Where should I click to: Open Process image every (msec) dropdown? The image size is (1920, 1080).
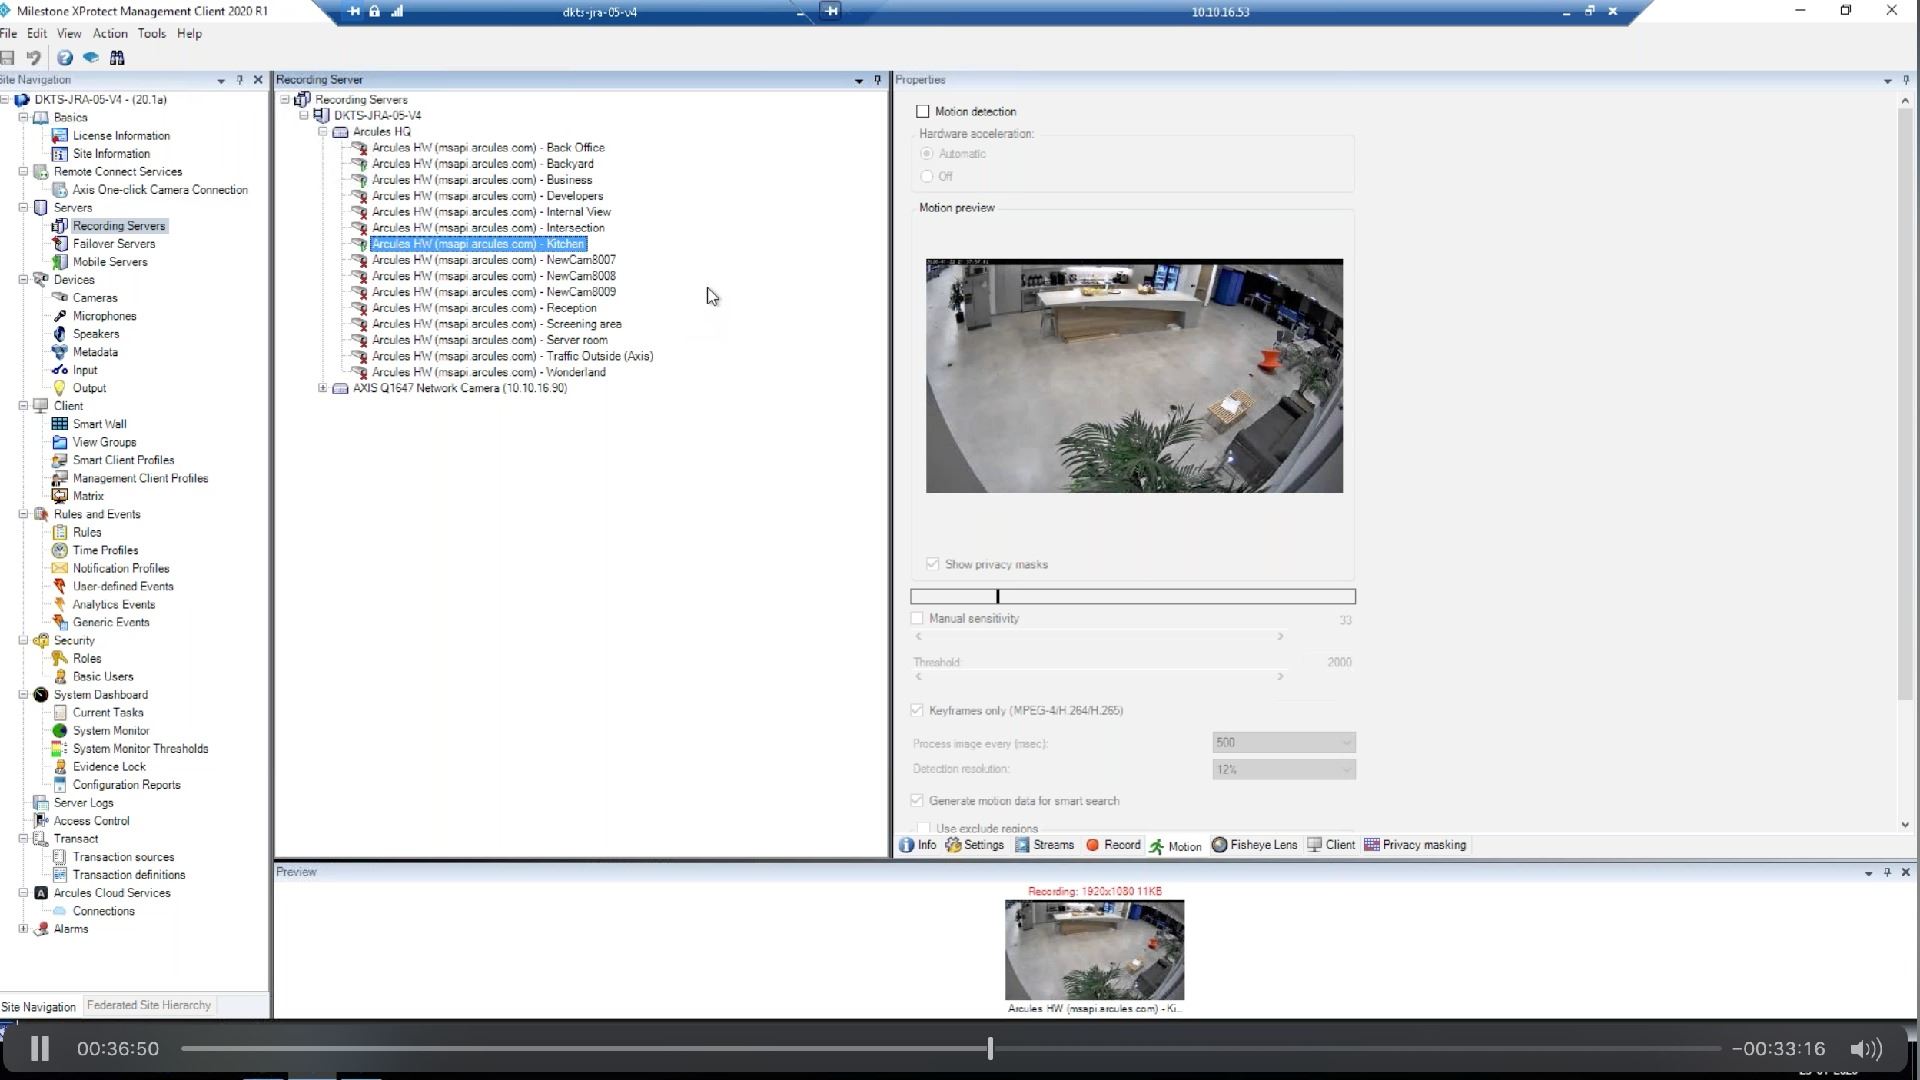click(1284, 743)
